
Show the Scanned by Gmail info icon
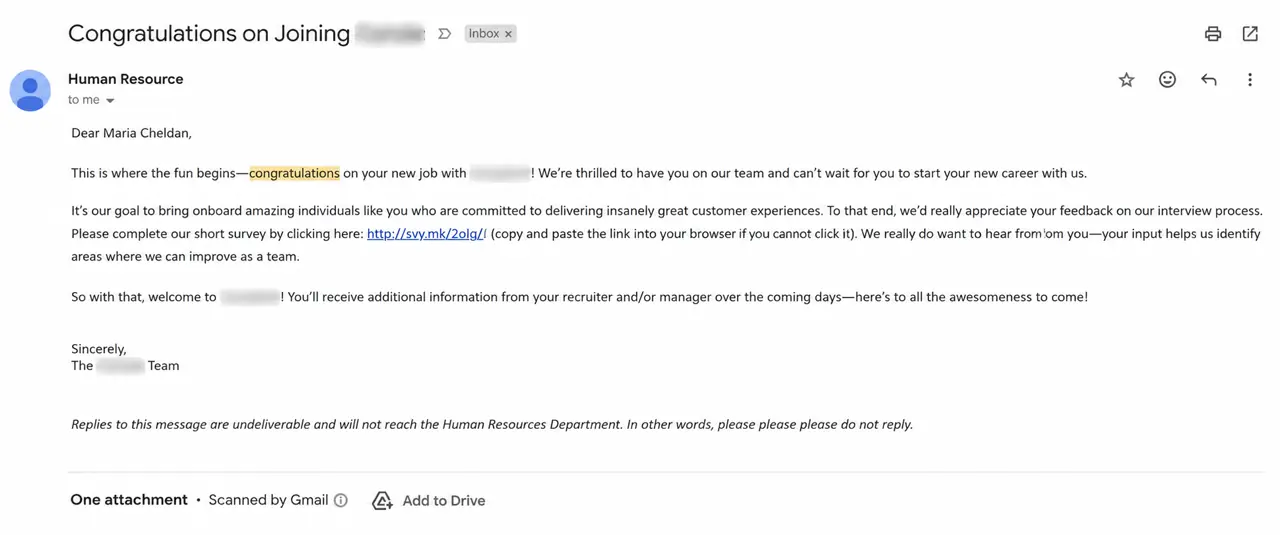click(341, 500)
